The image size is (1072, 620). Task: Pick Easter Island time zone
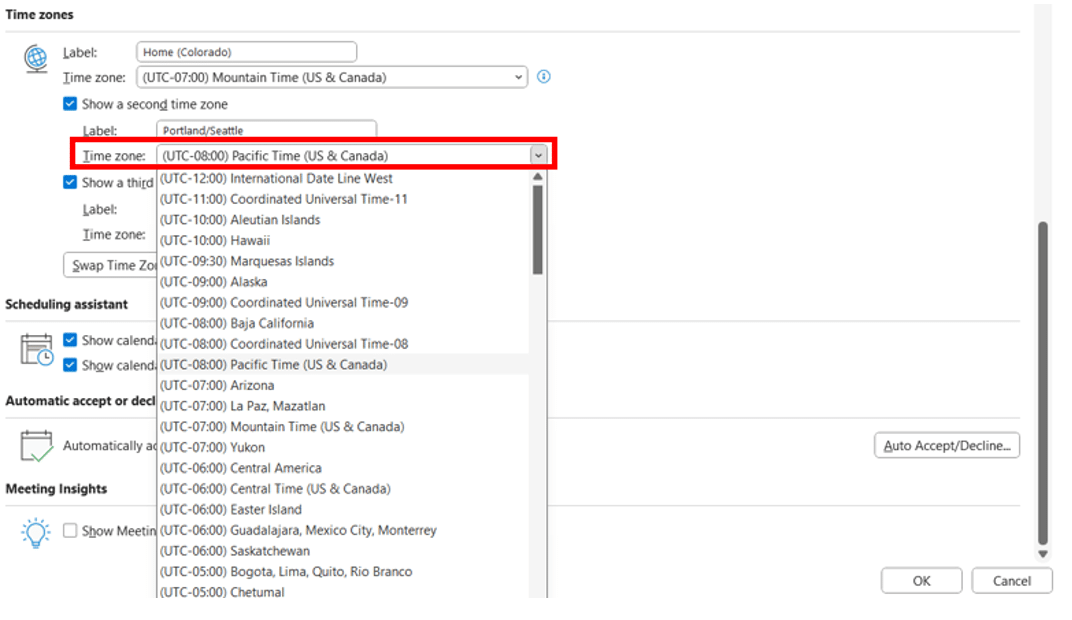pos(343,509)
